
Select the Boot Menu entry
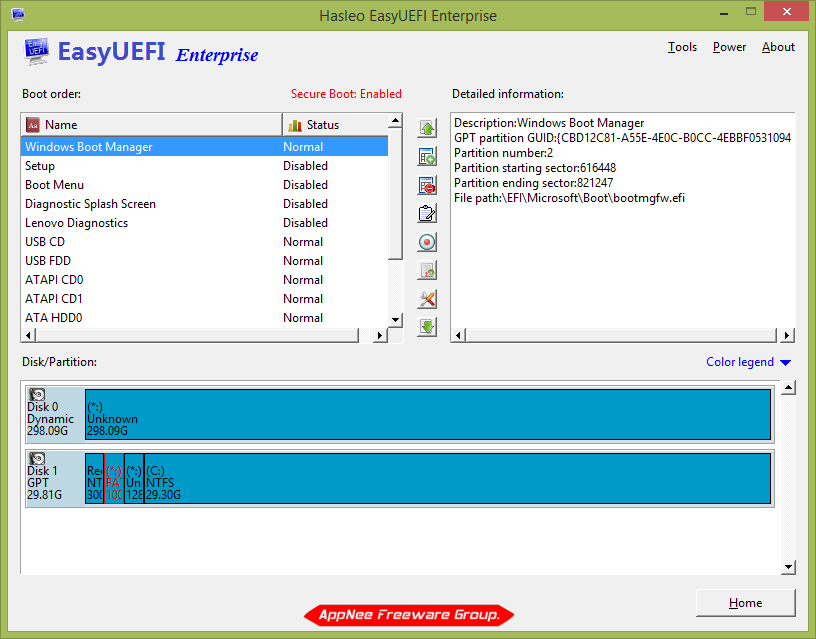[x=205, y=185]
